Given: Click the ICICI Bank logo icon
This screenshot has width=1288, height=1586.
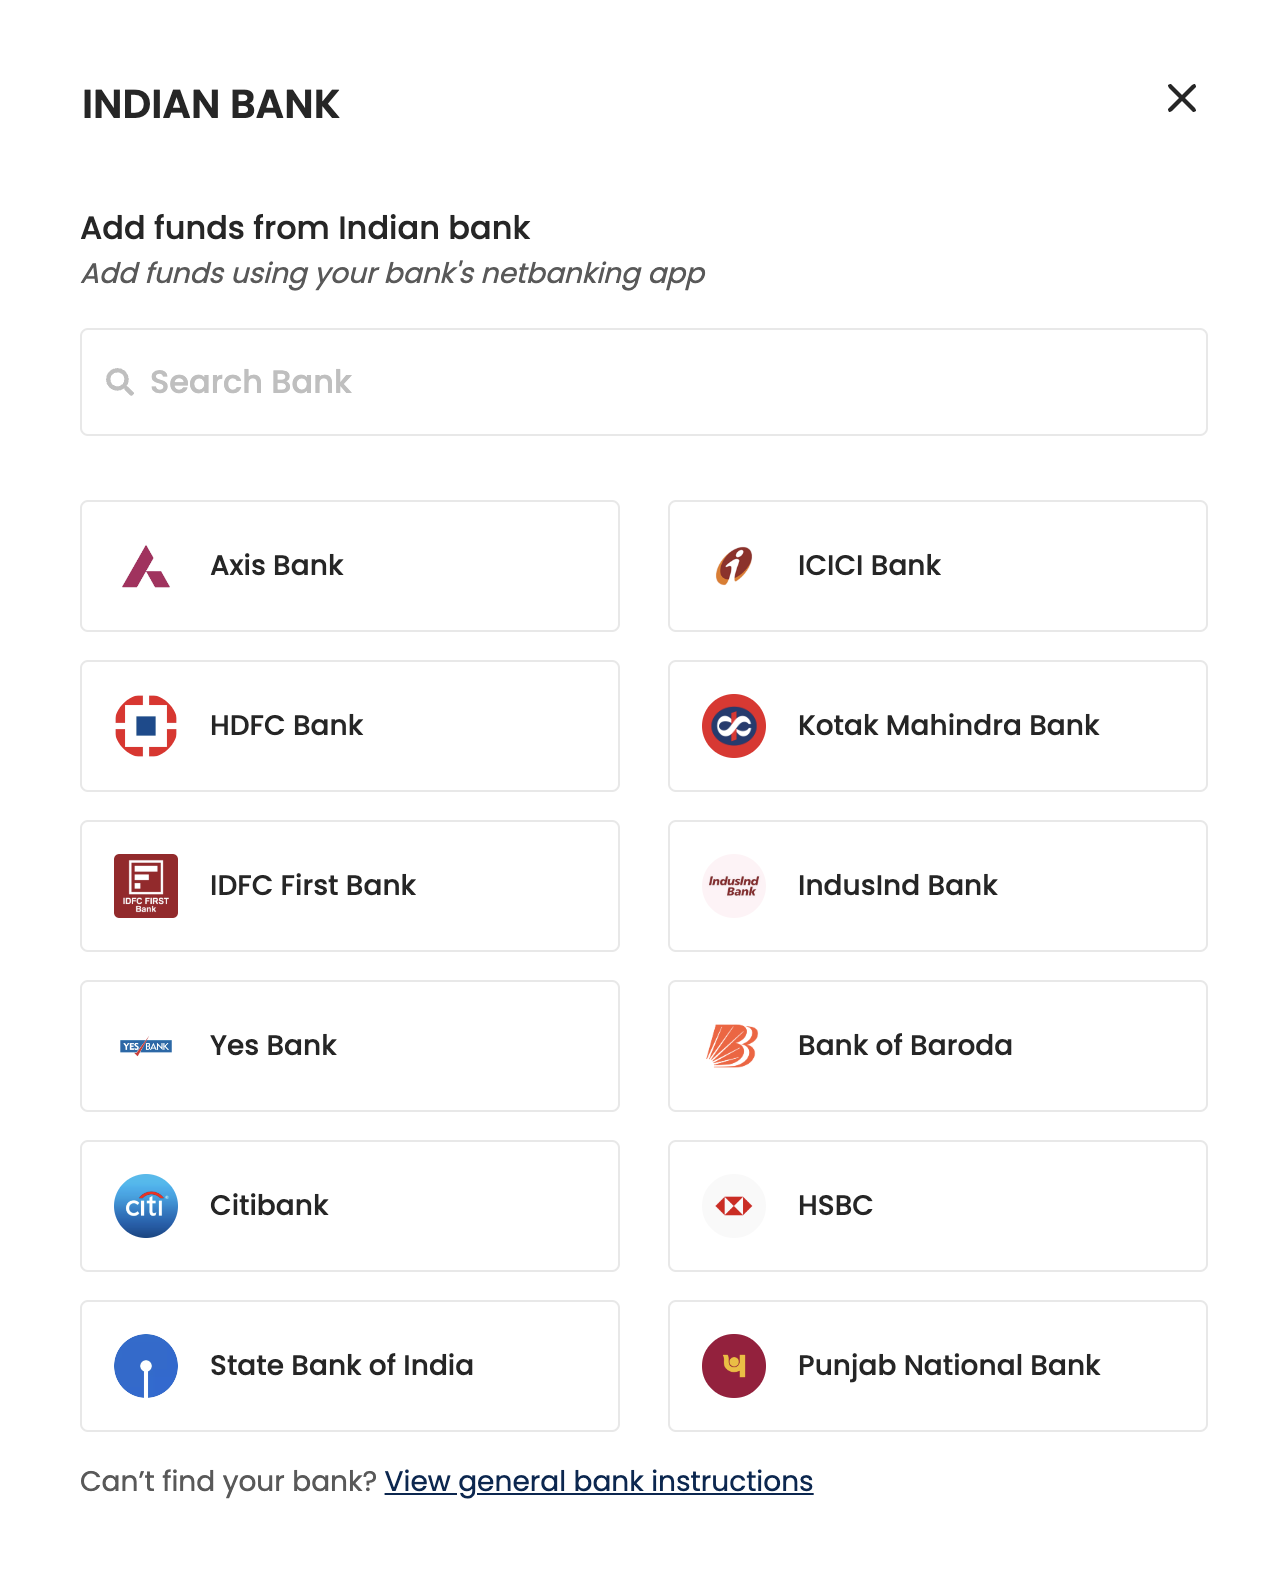Looking at the screenshot, I should [734, 566].
